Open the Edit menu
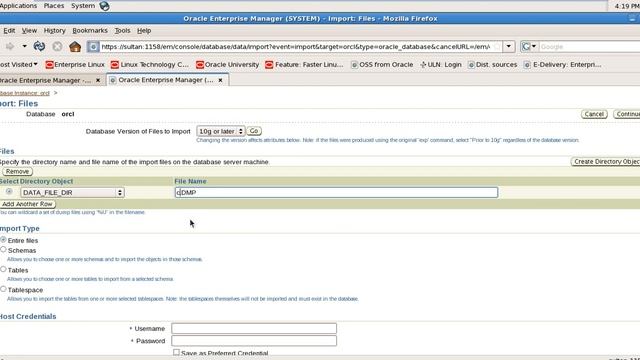640x360 pixels. pos(9,31)
